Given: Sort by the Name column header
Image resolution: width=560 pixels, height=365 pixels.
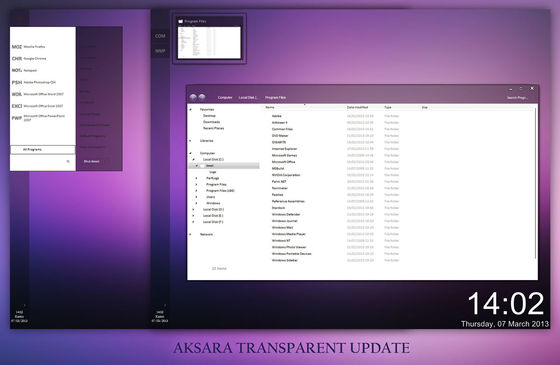Looking at the screenshot, I should click(x=270, y=107).
